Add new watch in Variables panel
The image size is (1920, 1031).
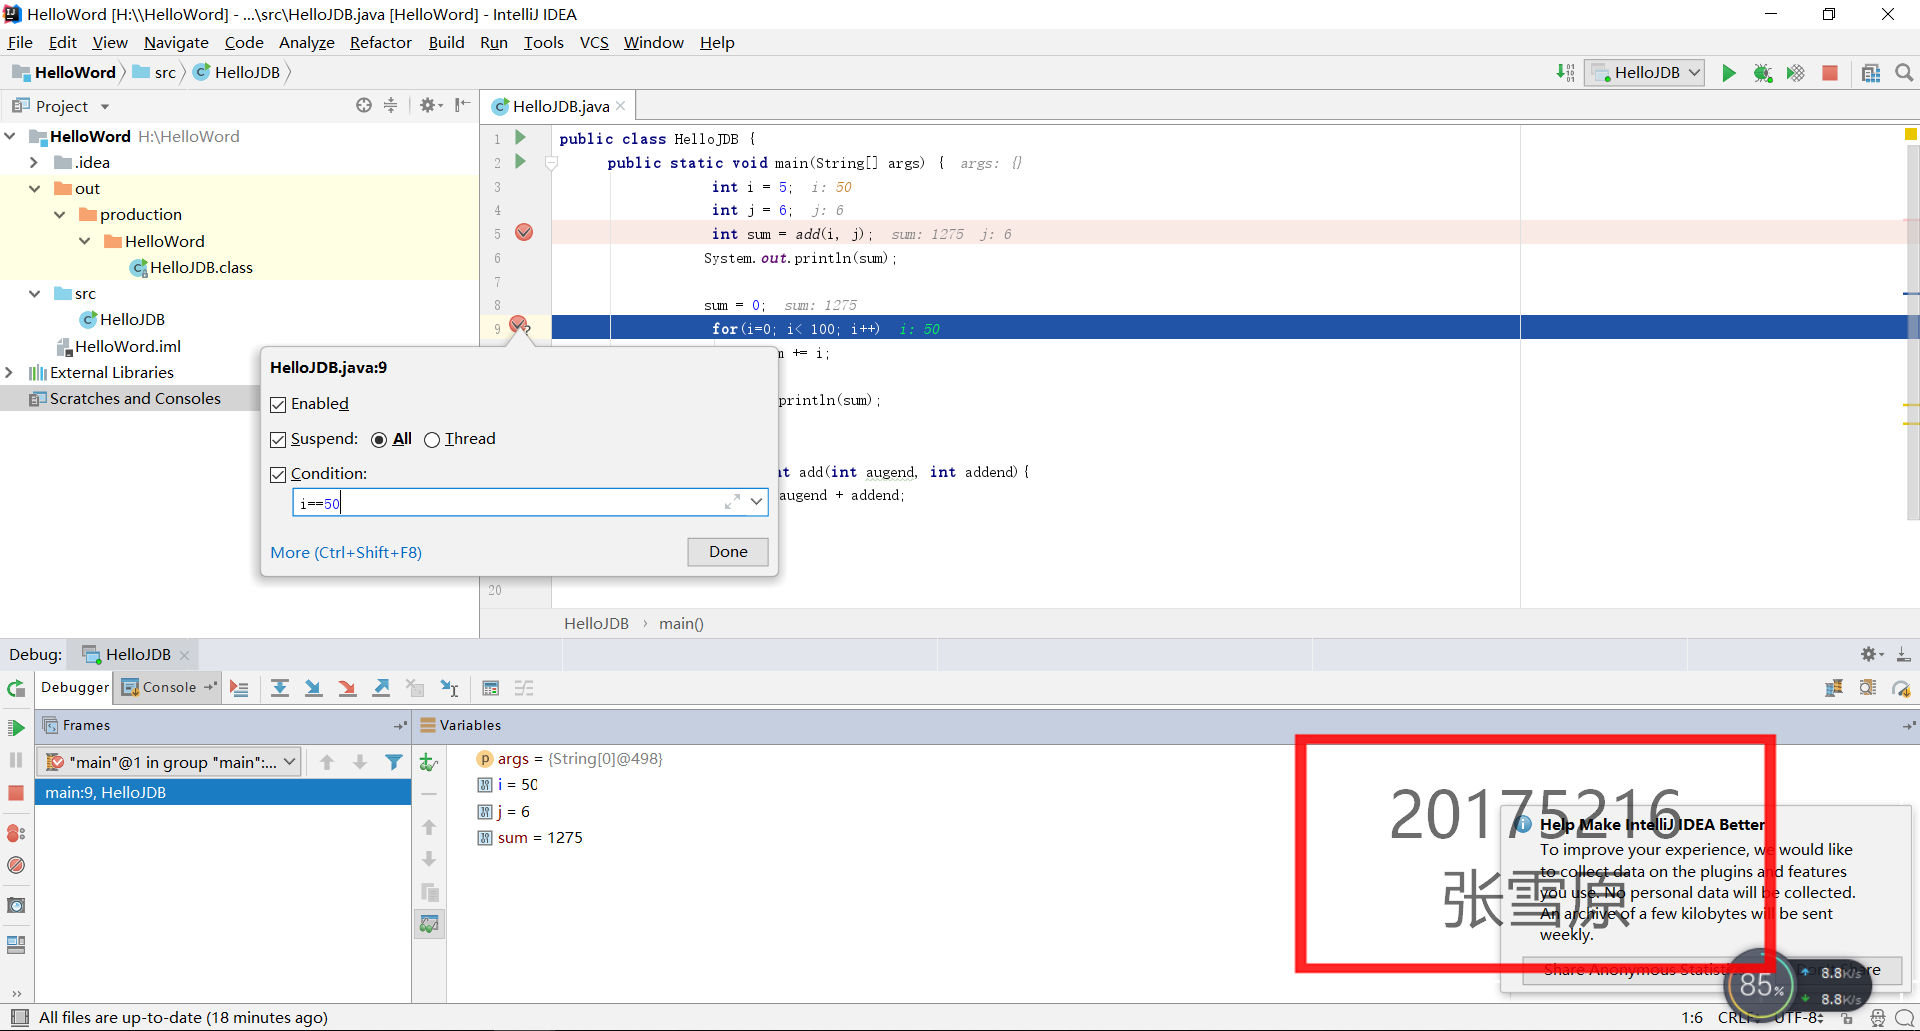(x=429, y=762)
